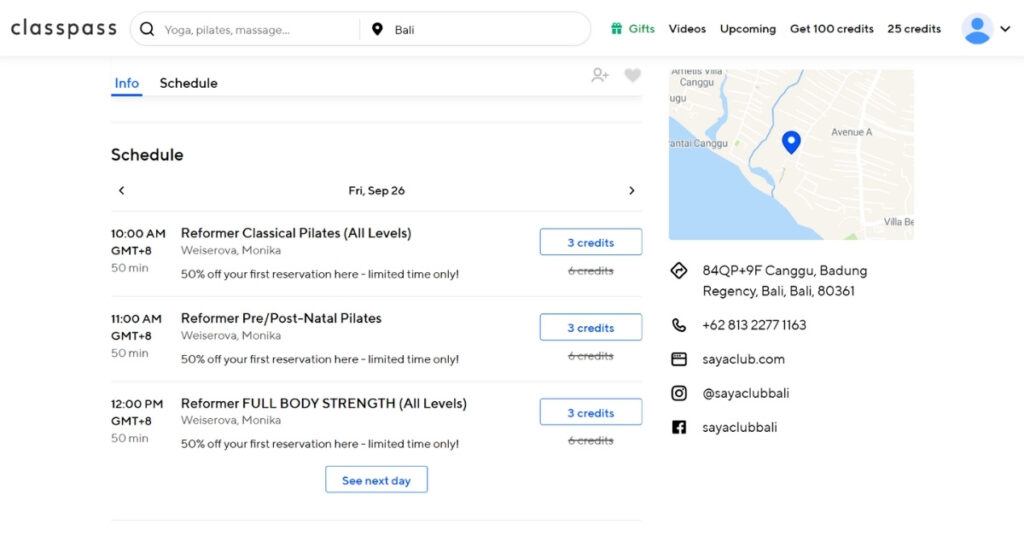
Task: Click the ClassPass logo
Action: [x=63, y=28]
